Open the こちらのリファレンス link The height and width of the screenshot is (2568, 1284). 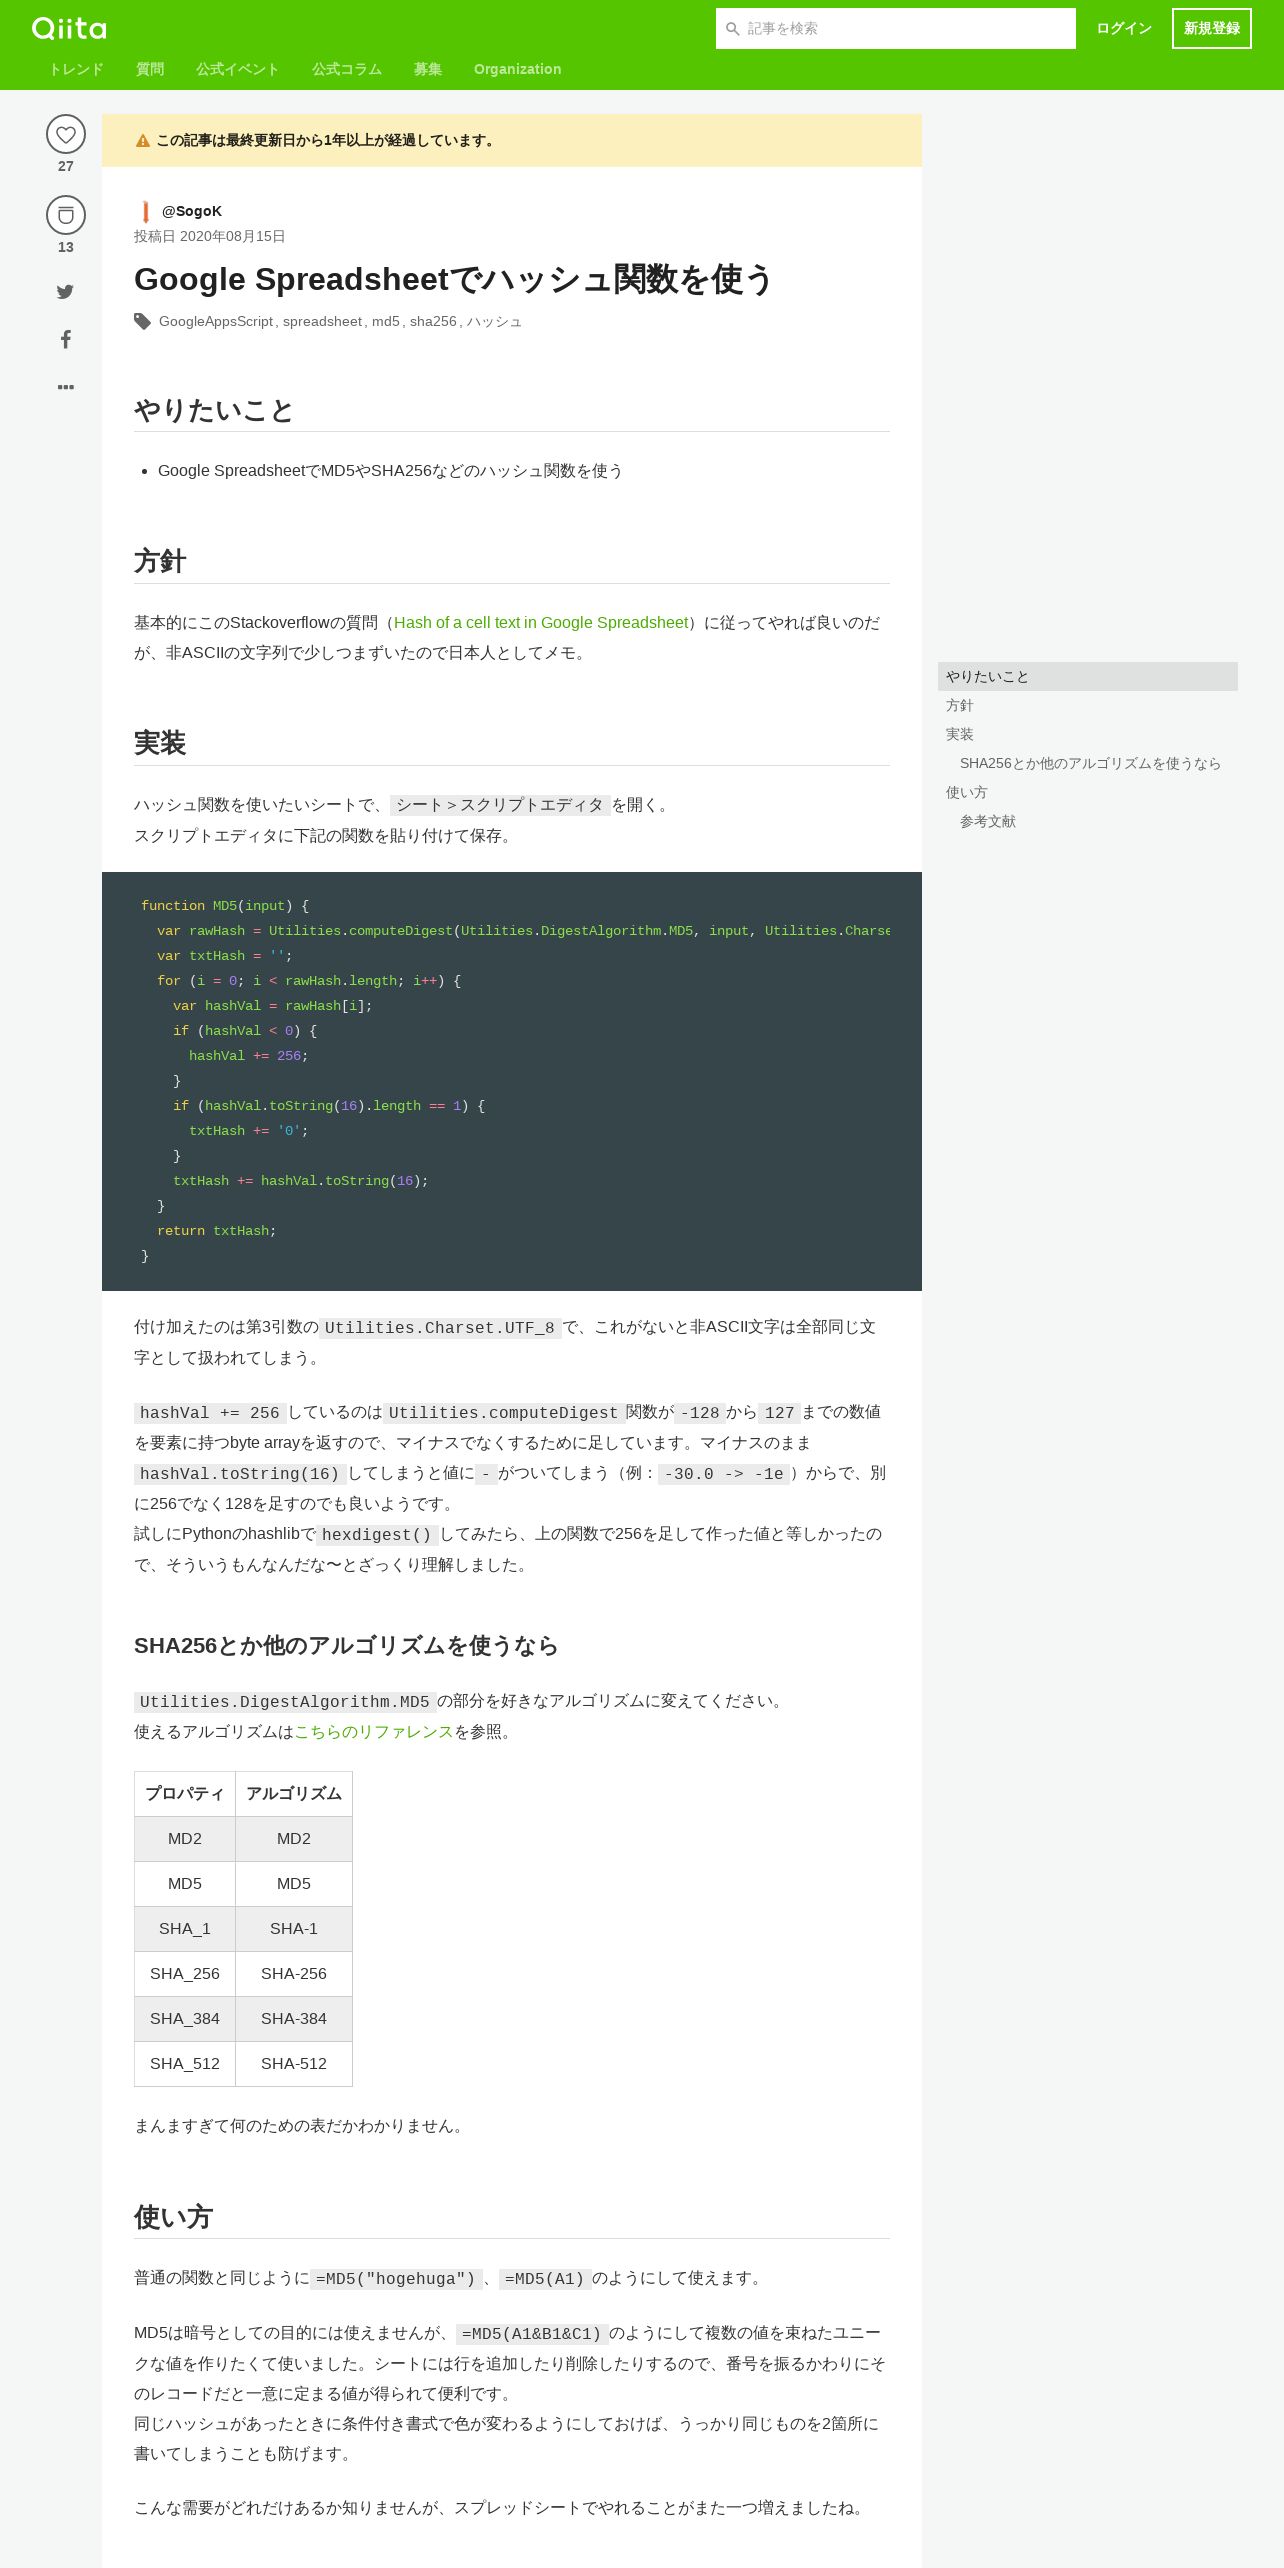[x=374, y=1731]
